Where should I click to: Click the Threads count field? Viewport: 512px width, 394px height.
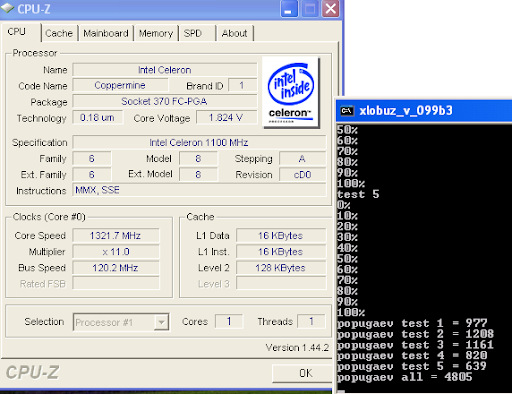click(x=311, y=321)
